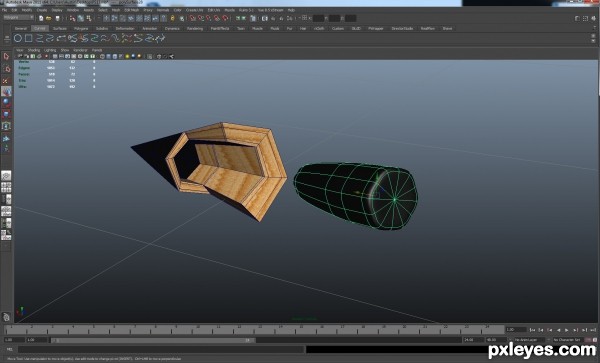Open a scene using the folder icon

(x=49, y=18)
